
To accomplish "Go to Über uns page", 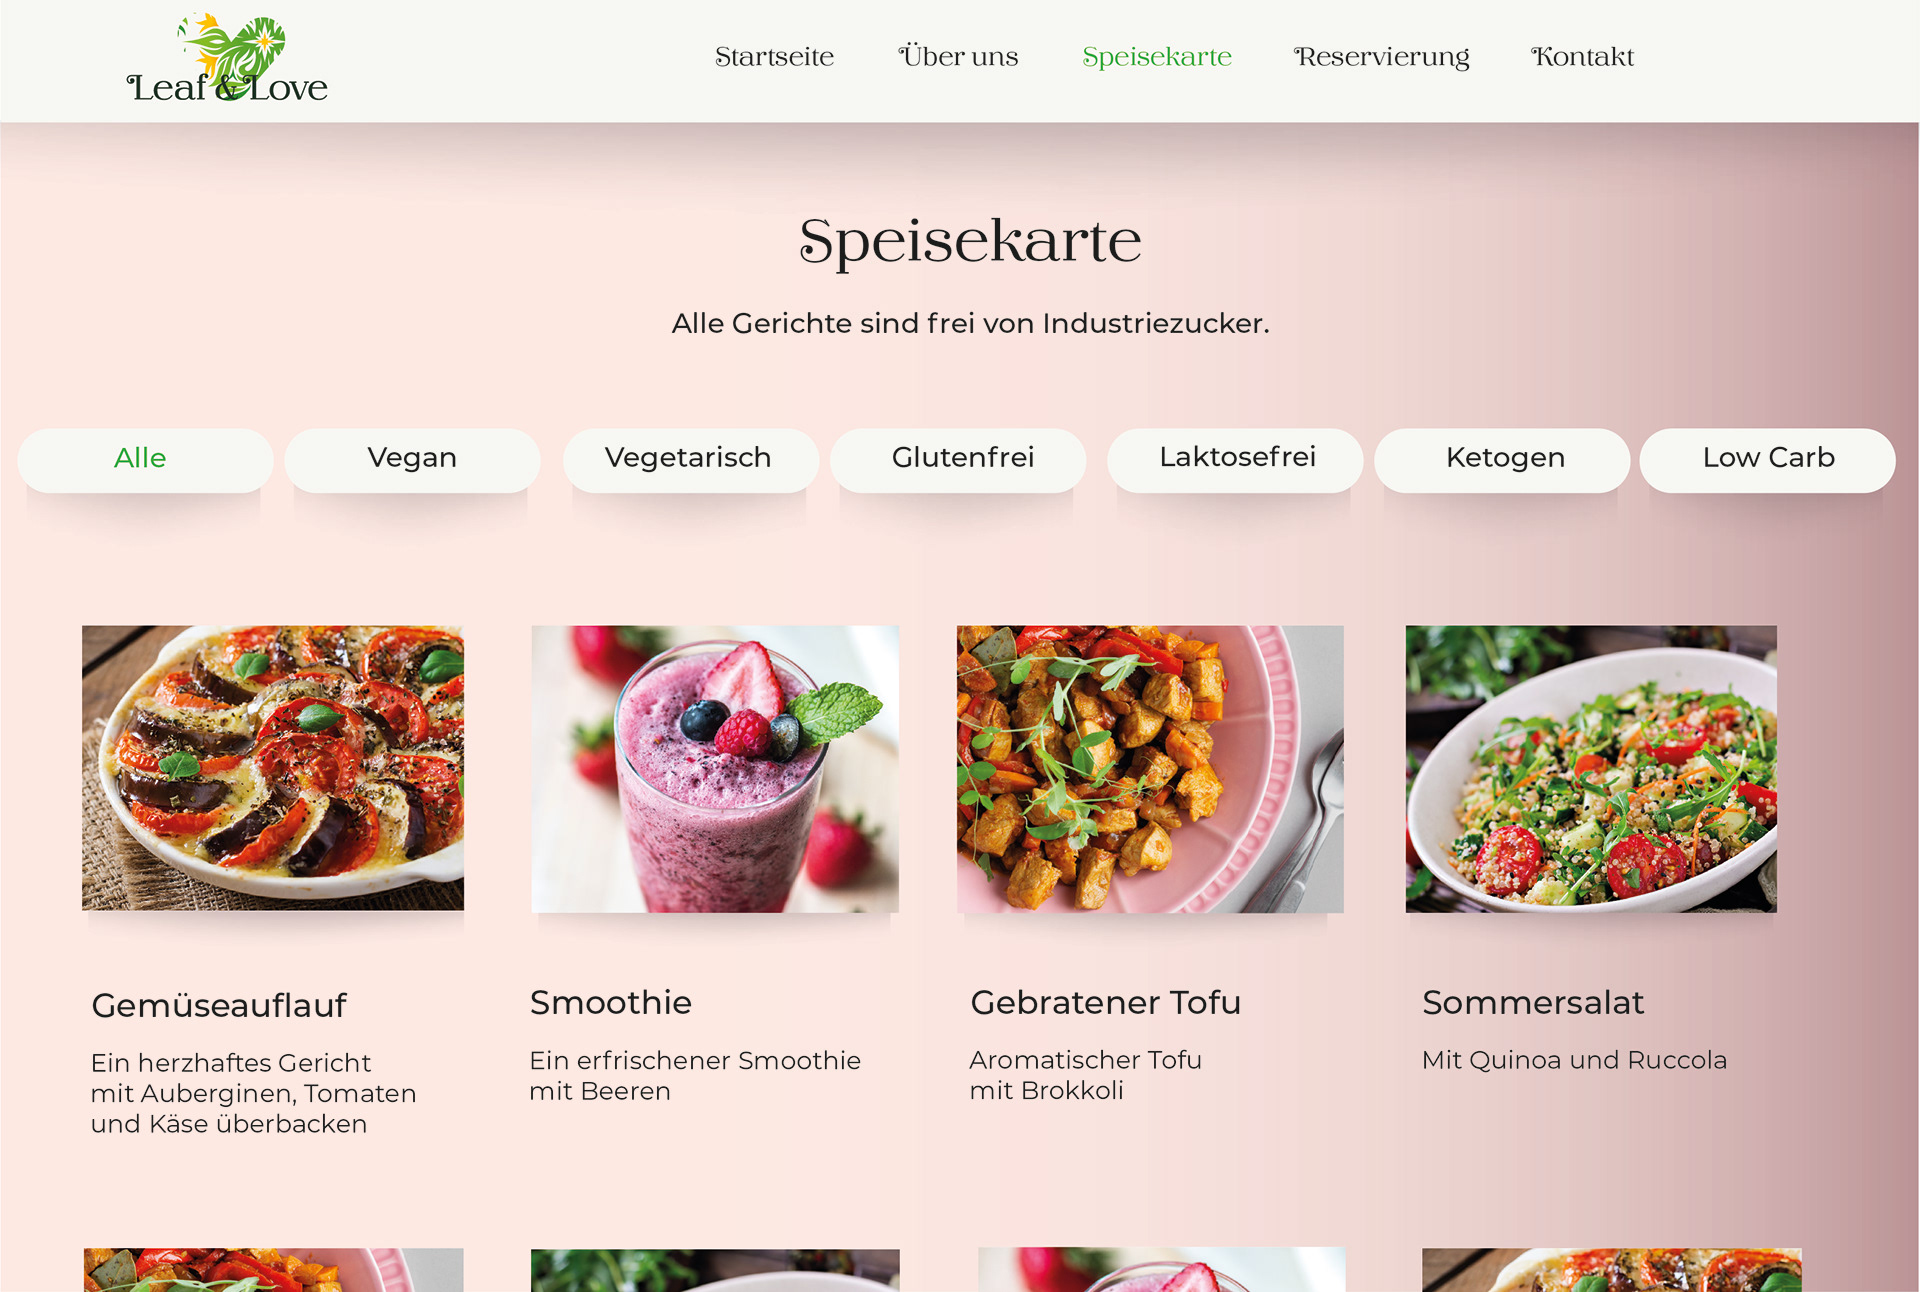I will [x=958, y=56].
